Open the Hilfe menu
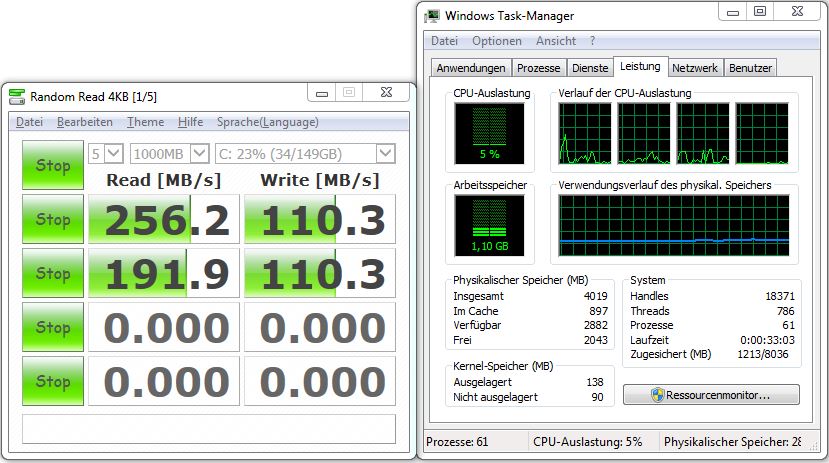The width and height of the screenshot is (829, 463). 190,122
